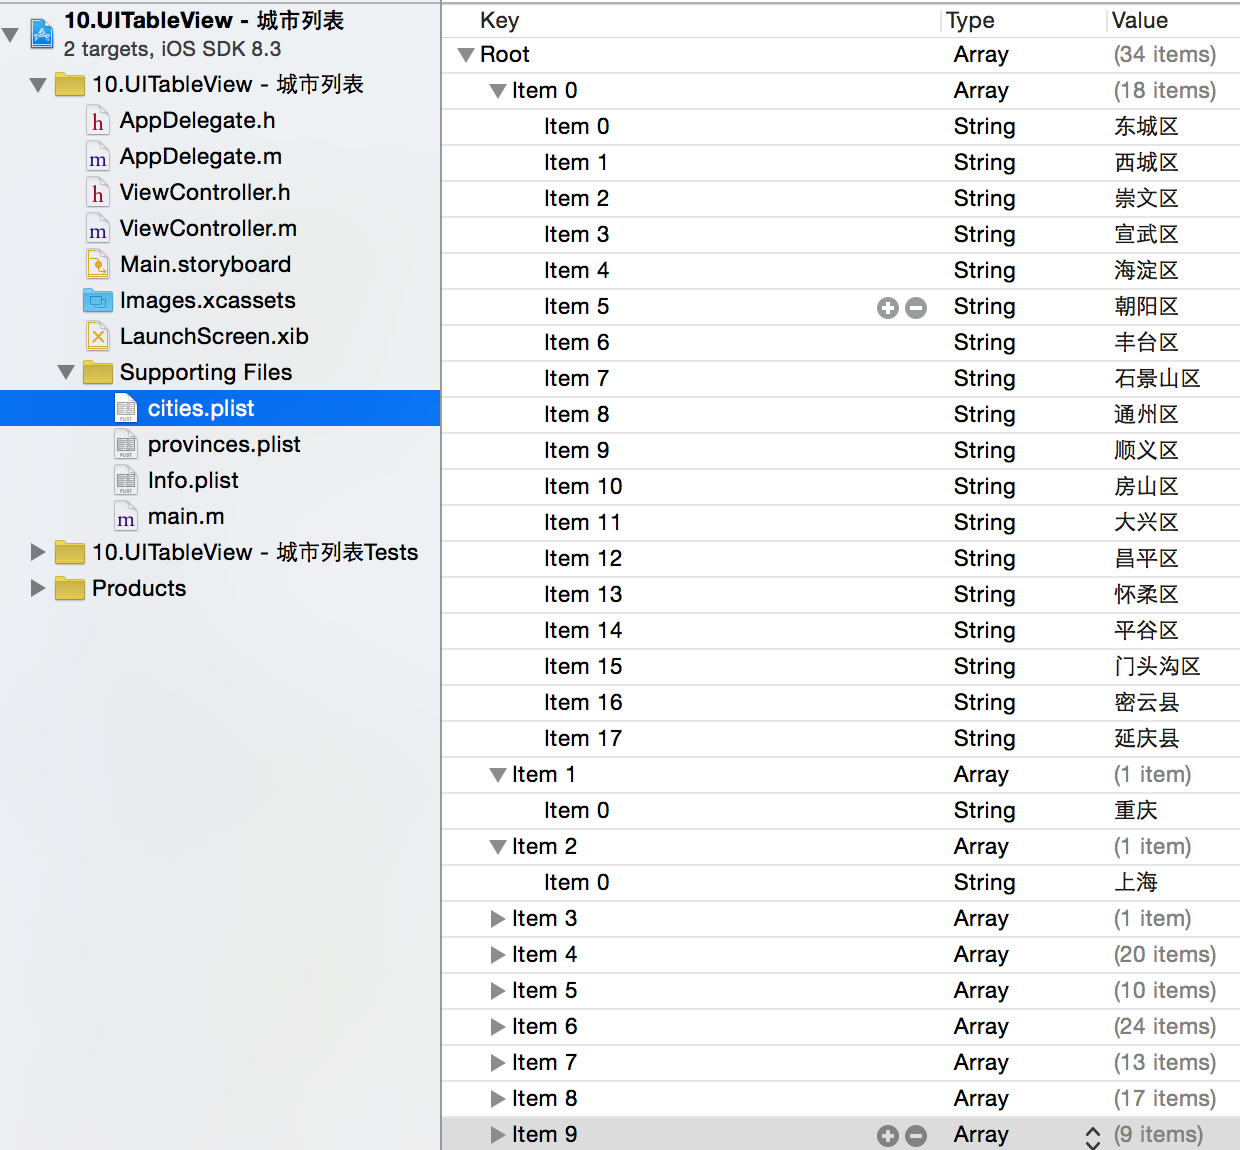Remove Item 9 array with minus button

tap(916, 1136)
